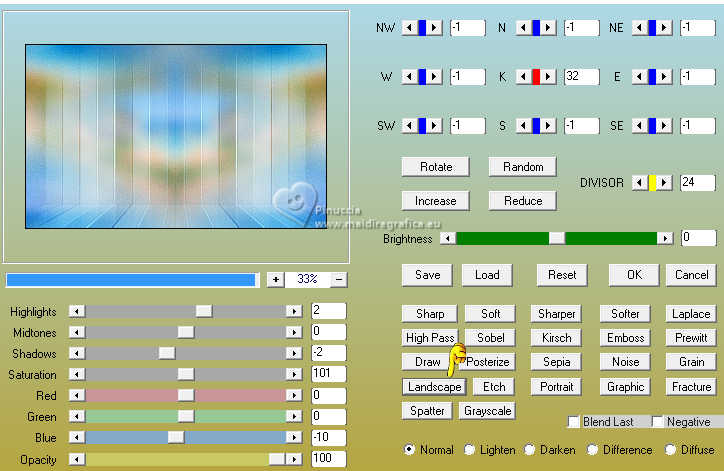
Task: Select the Lighten radio button
Action: click(x=469, y=450)
